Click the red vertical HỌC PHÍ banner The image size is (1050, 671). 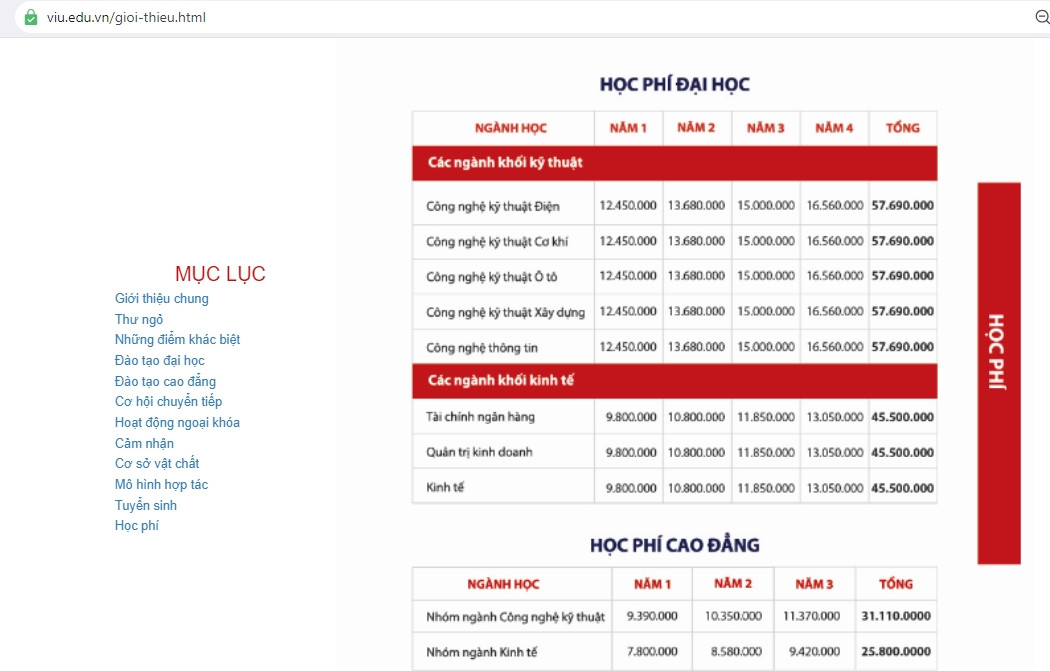(x=998, y=373)
